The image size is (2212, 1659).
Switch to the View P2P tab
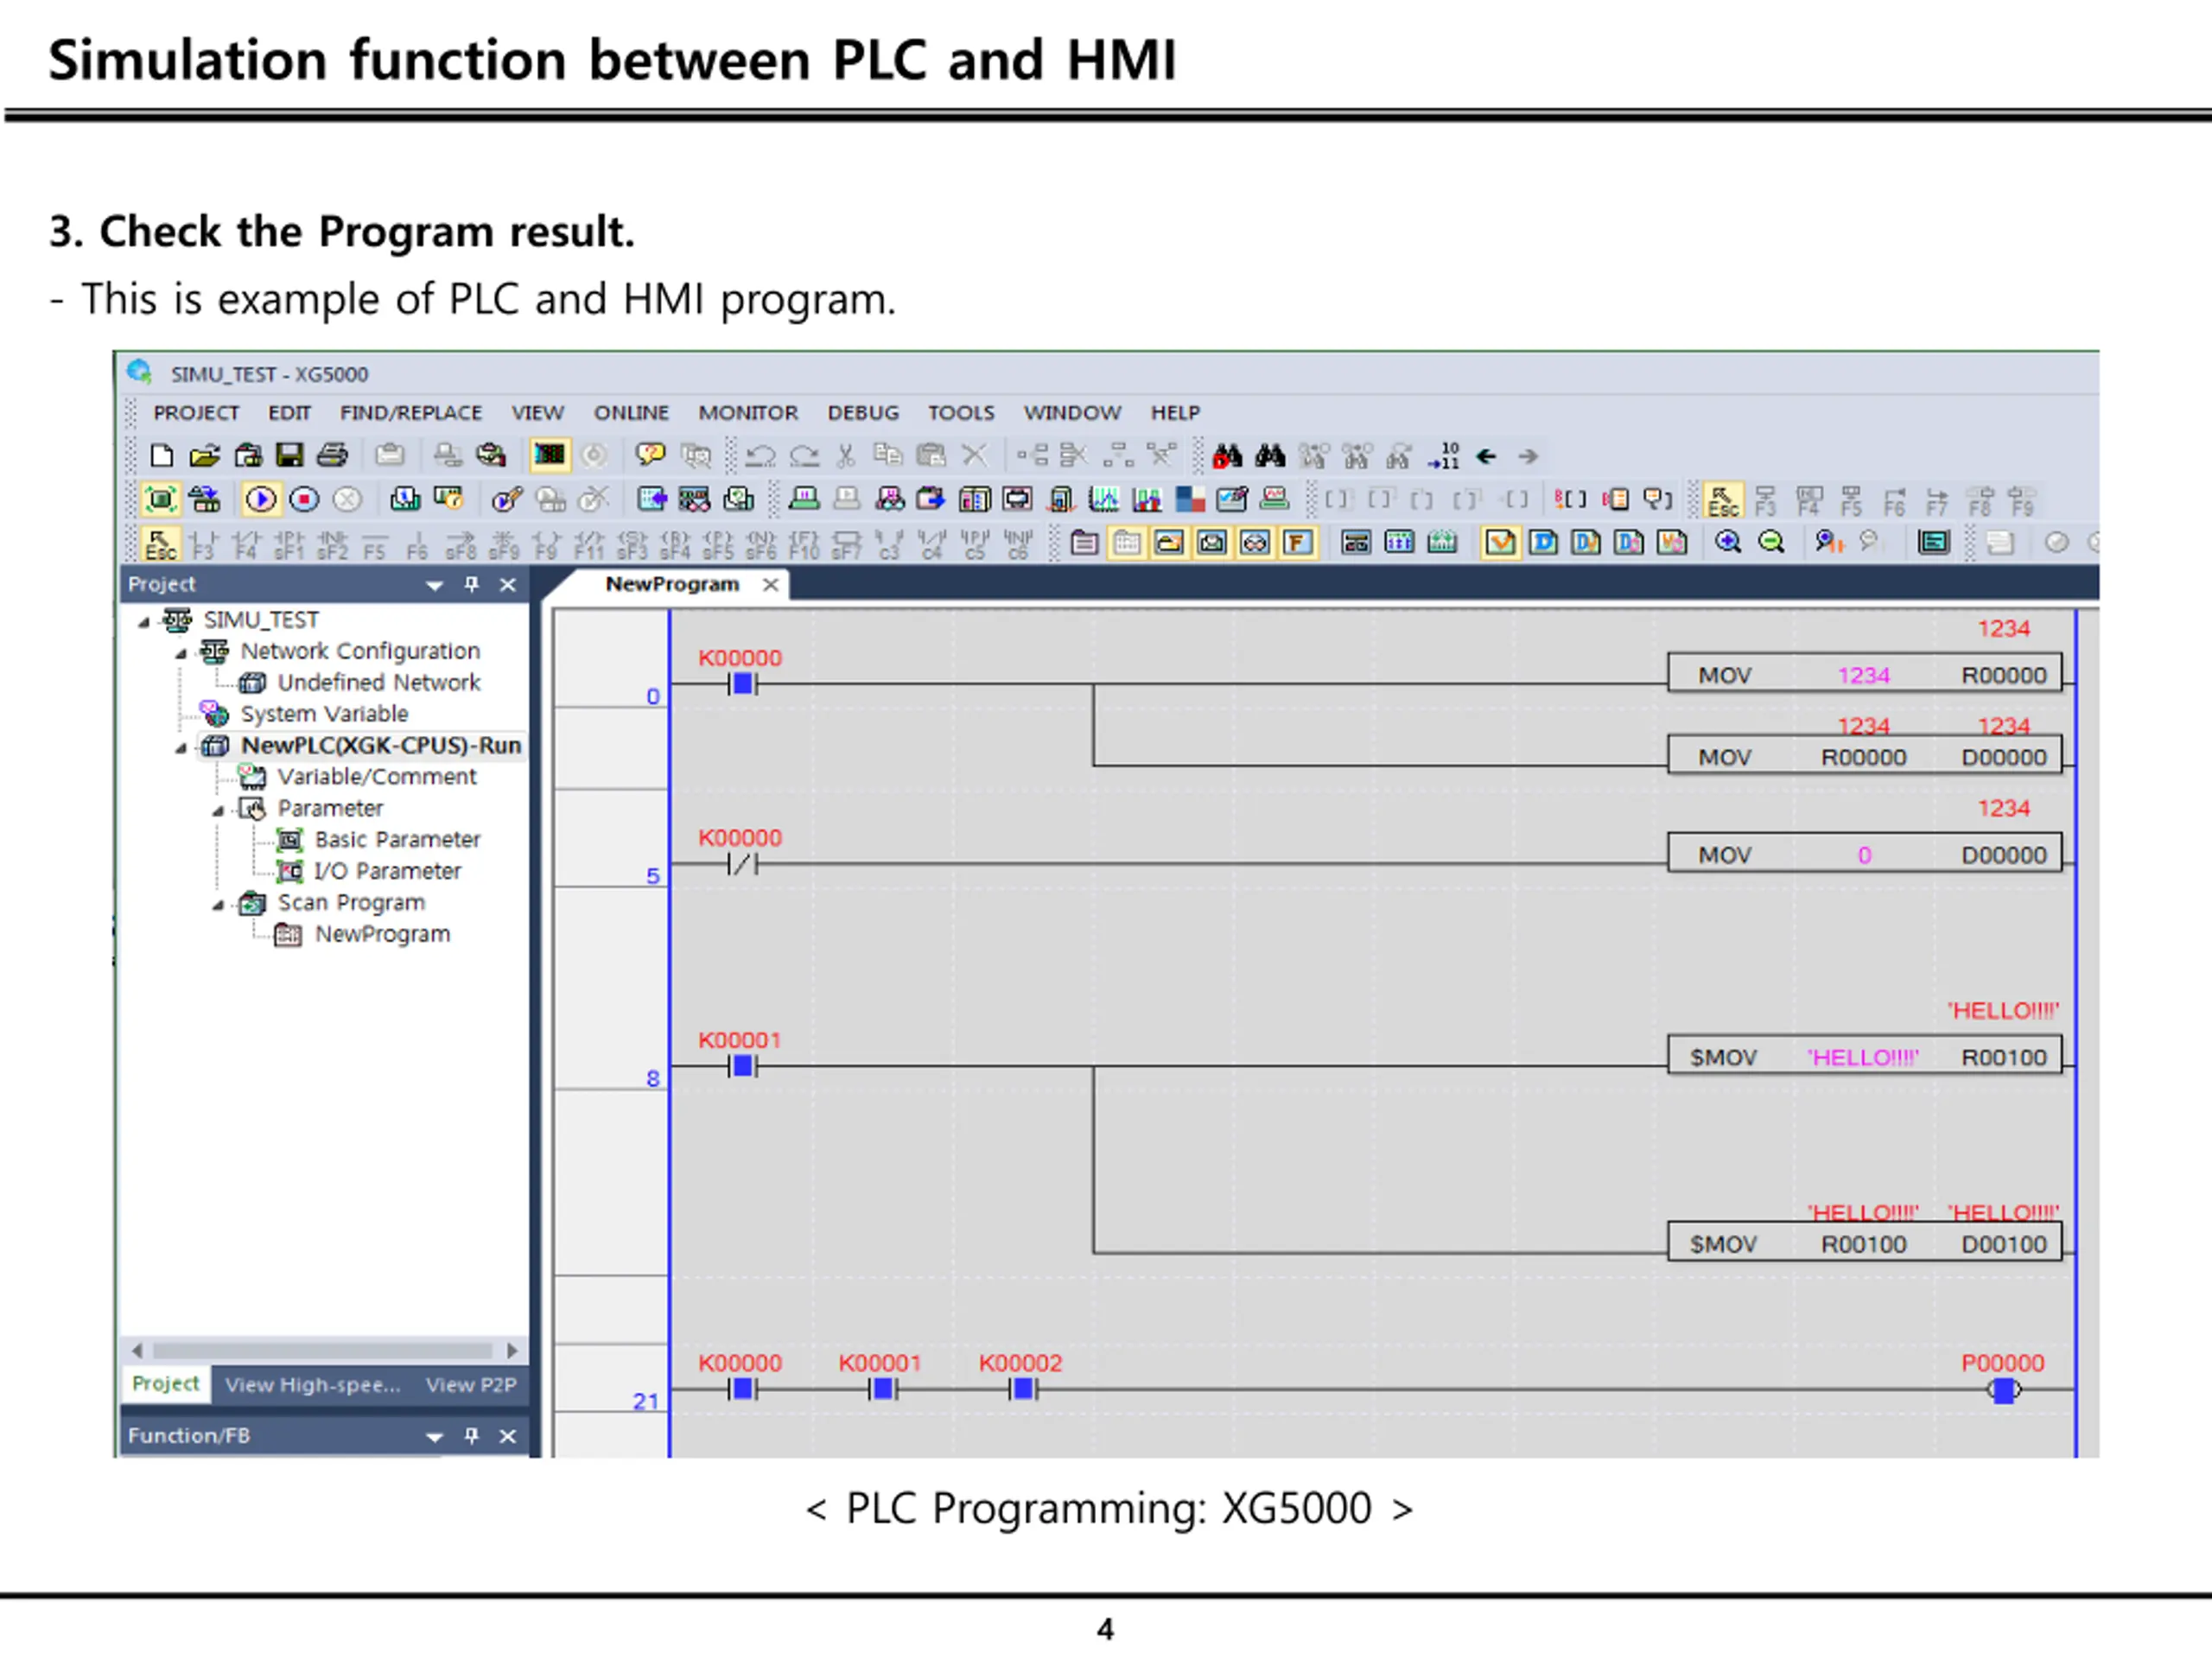470,1384
